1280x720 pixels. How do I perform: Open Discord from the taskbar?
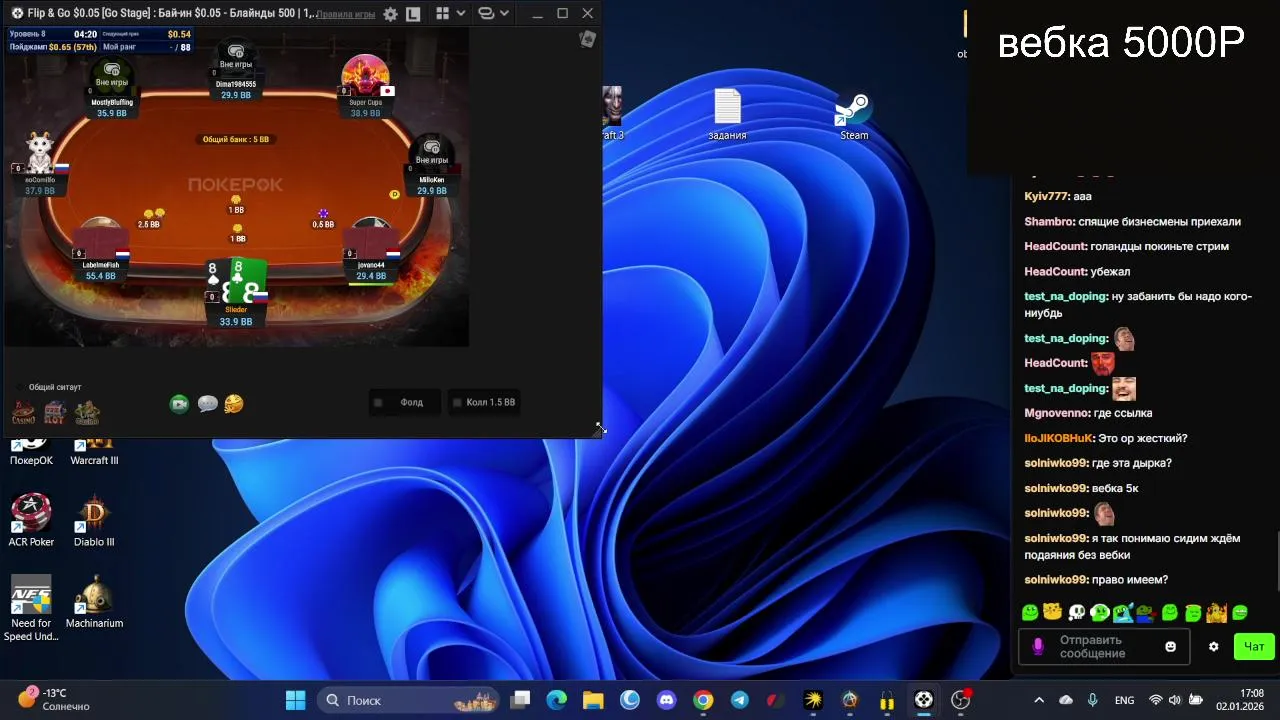coord(666,700)
